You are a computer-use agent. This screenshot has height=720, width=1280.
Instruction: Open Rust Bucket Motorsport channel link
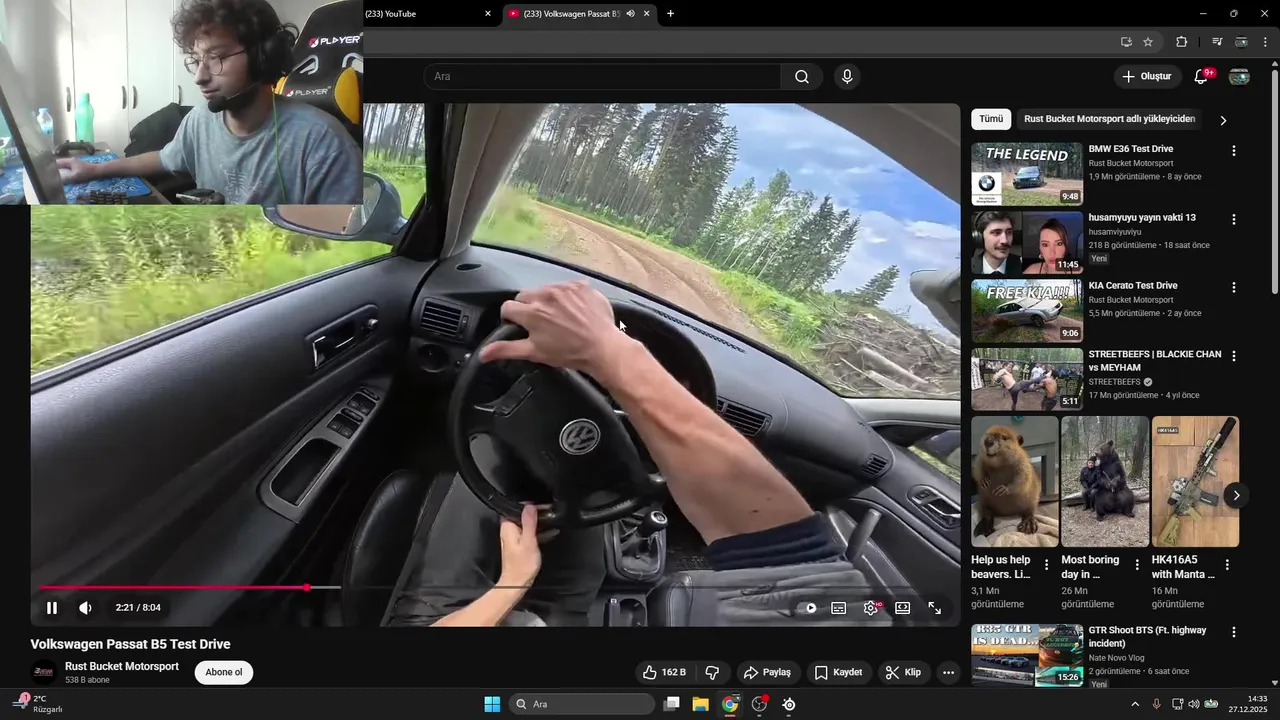coord(122,666)
